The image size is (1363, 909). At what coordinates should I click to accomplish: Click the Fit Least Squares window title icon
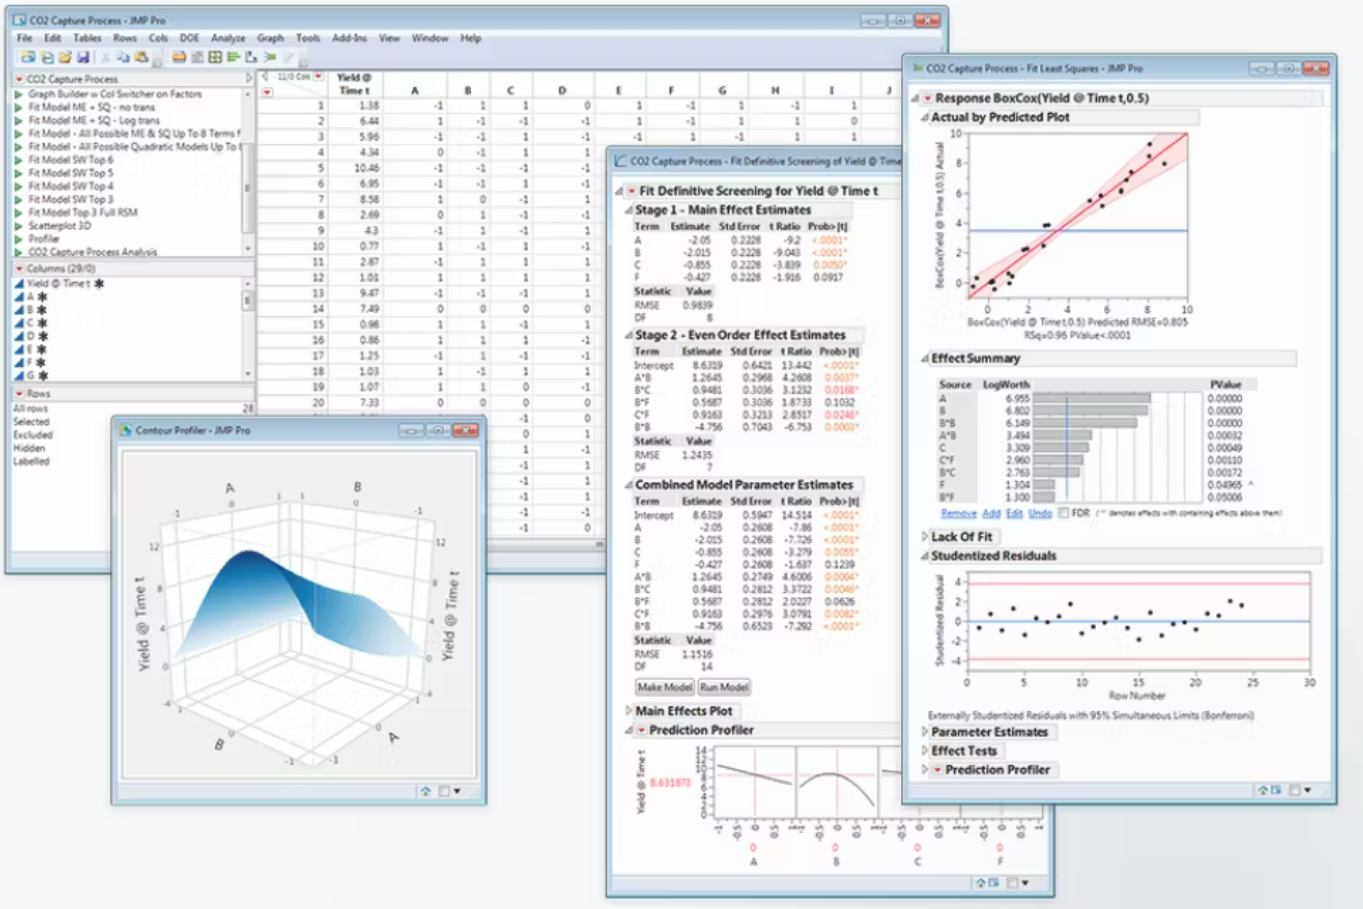[x=917, y=68]
